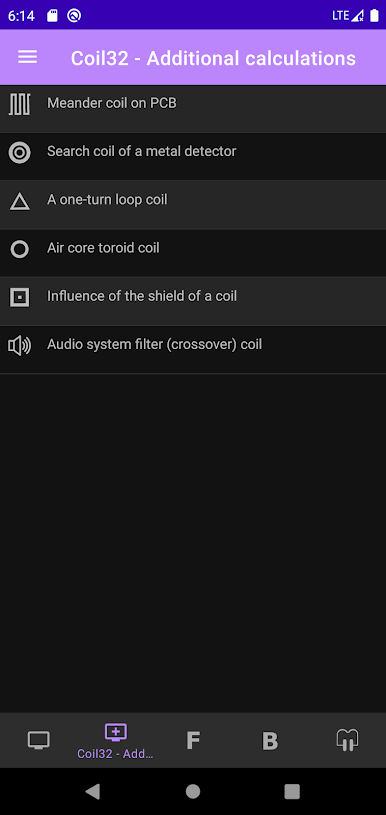The width and height of the screenshot is (386, 815).
Task: Select Influence of the shield of a coil
Action: tap(193, 301)
